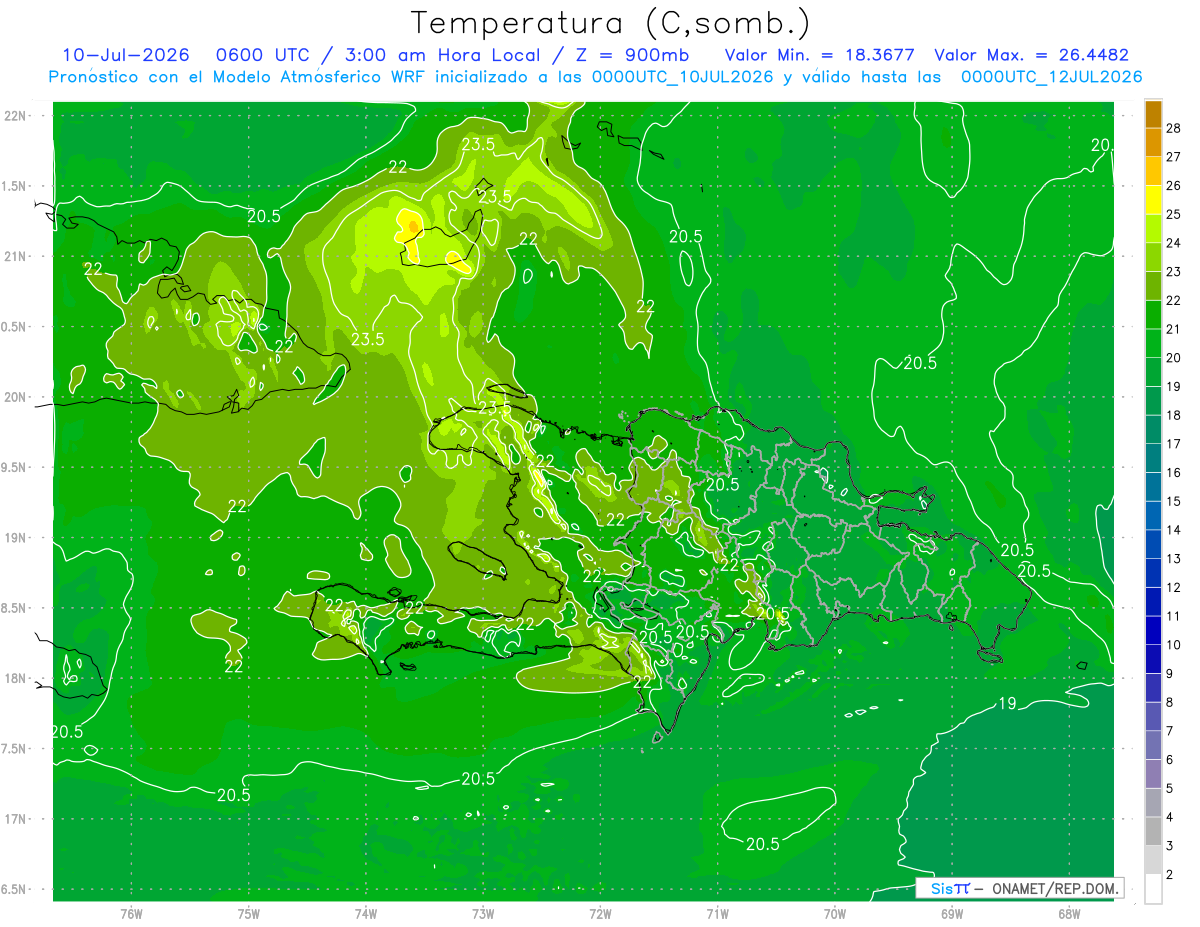Screen dimensions: 1200x927
Task: Click the "10" value on the color scale
Action: [x=1174, y=645]
